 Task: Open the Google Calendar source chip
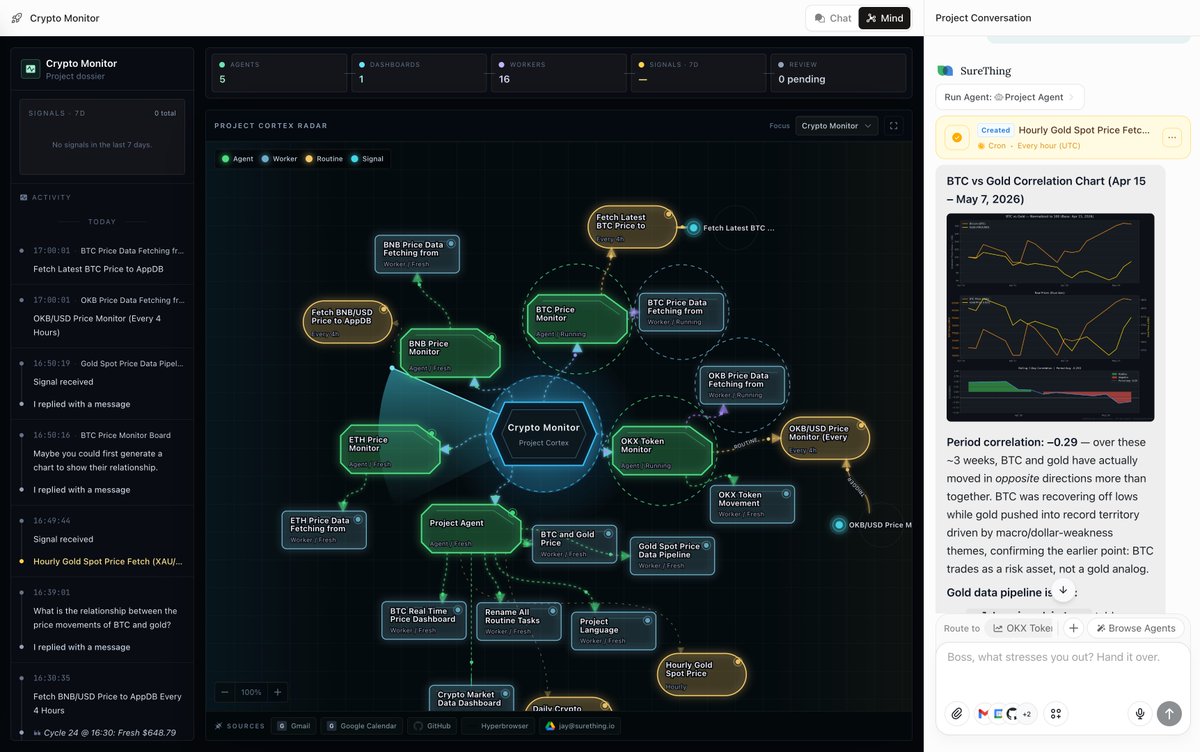pyautogui.click(x=363, y=726)
